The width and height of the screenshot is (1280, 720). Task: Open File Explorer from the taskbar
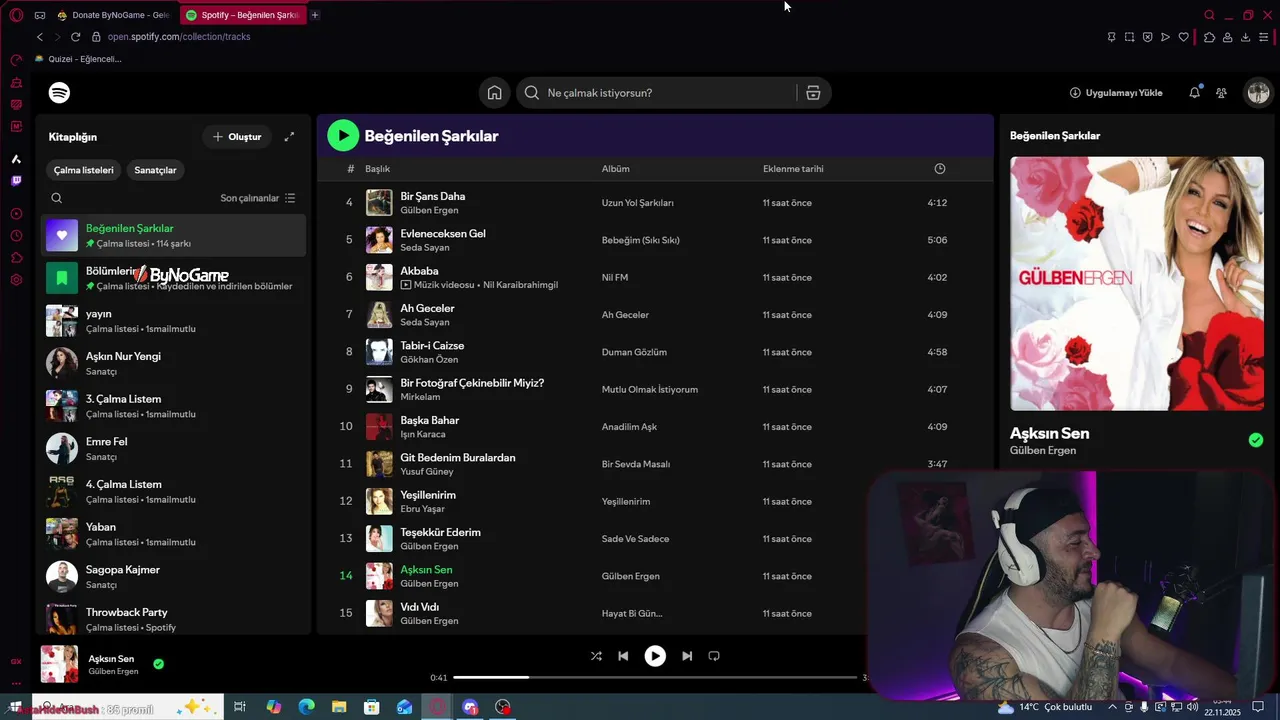(x=339, y=707)
